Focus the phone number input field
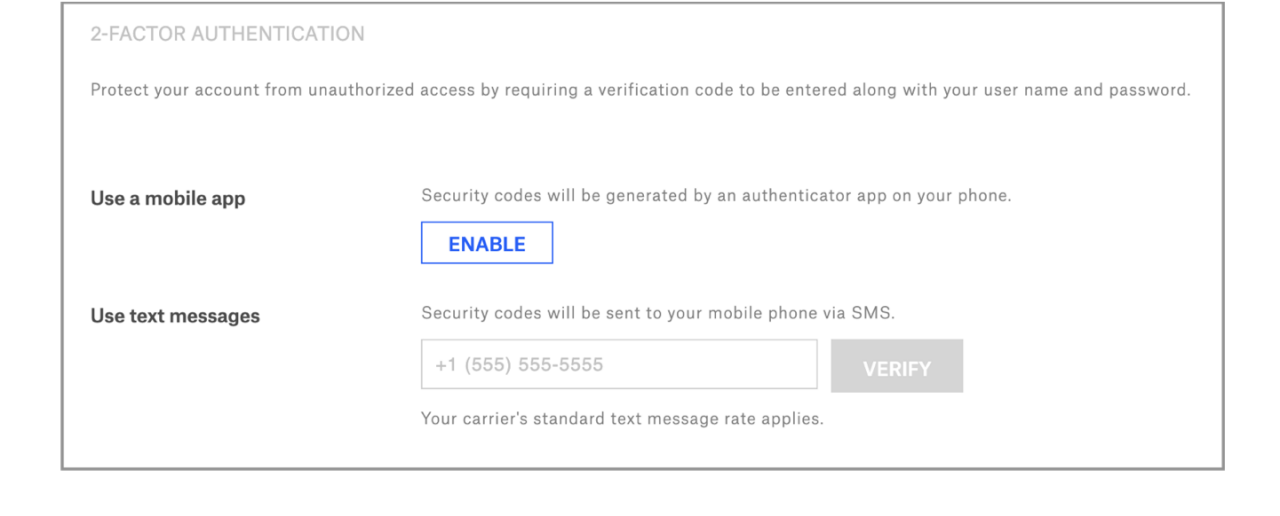The height and width of the screenshot is (516, 1280). pos(619,365)
